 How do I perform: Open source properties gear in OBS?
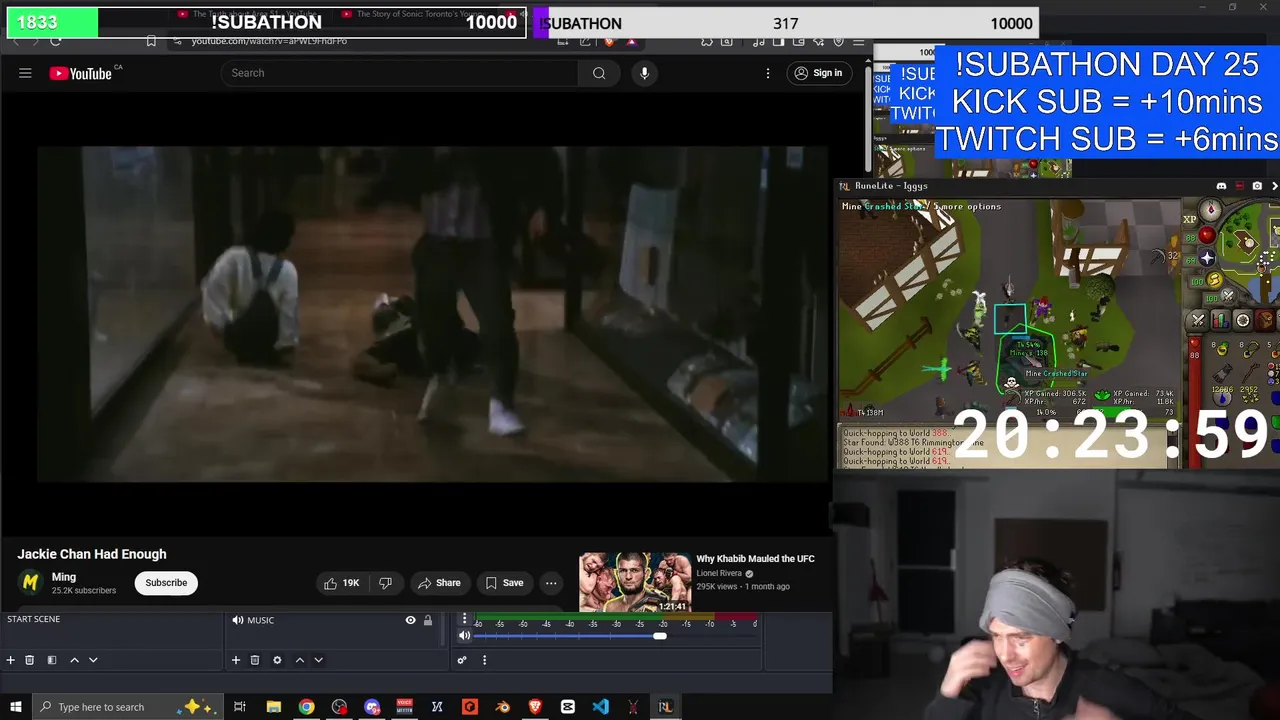tap(277, 660)
